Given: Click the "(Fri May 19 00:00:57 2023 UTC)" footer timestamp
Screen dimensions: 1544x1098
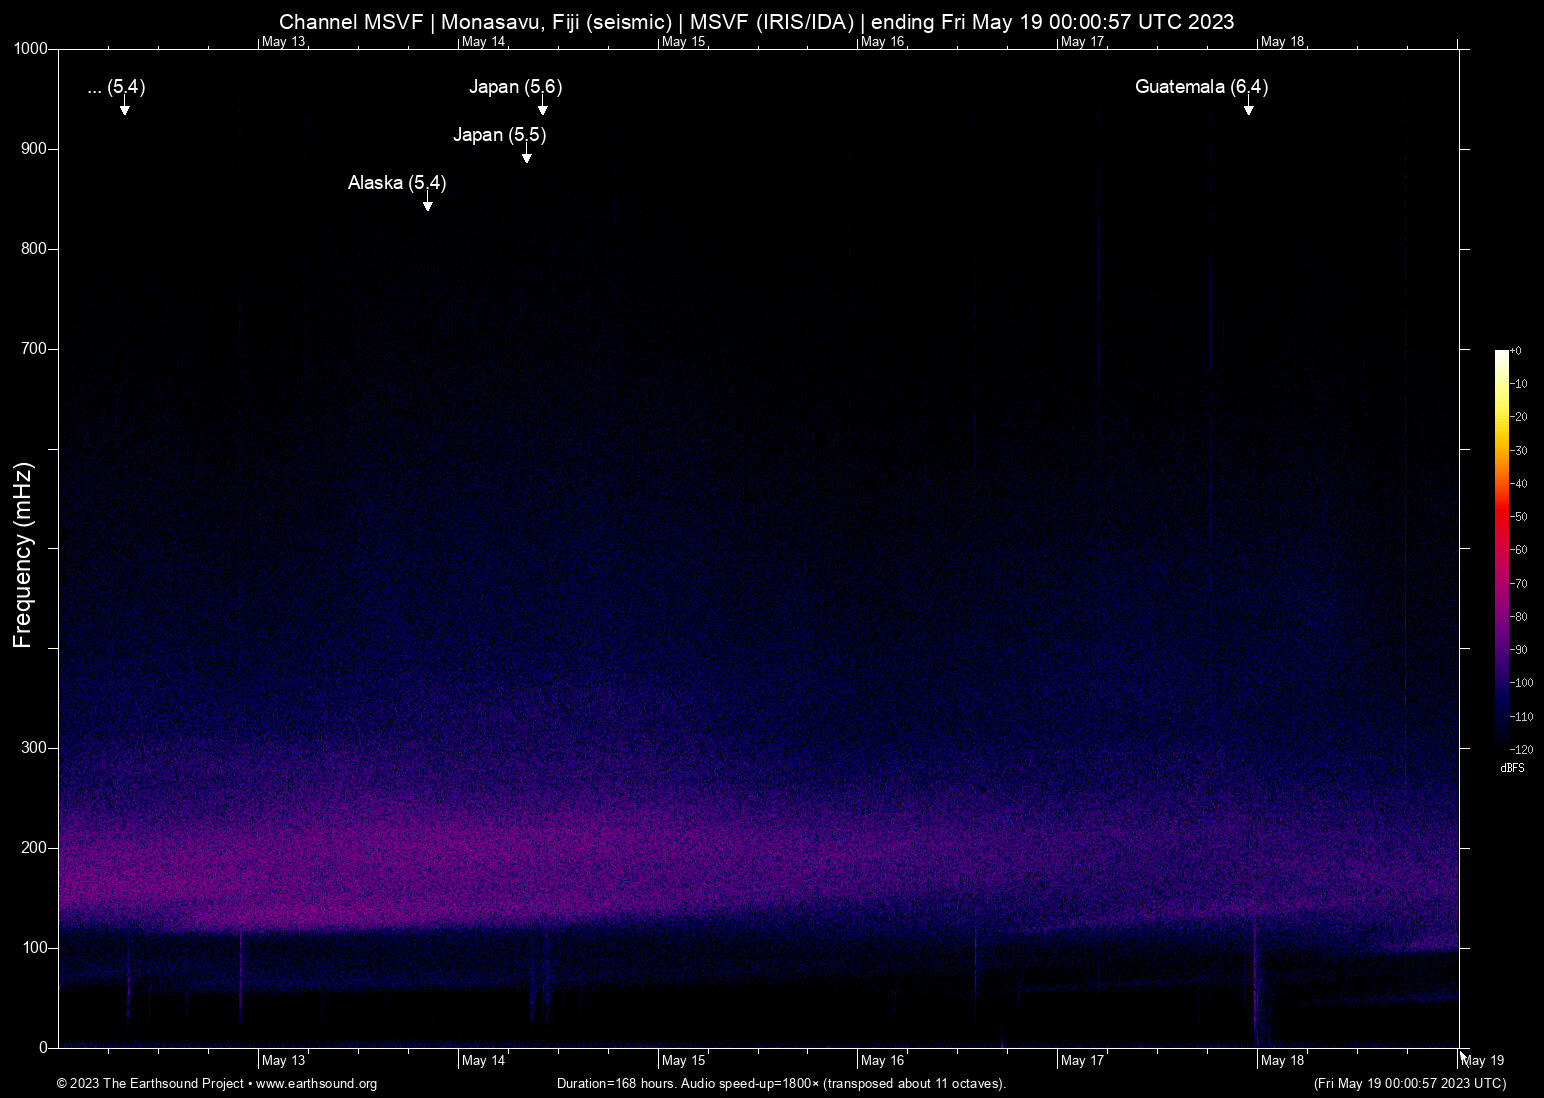Looking at the screenshot, I should tap(1410, 1084).
